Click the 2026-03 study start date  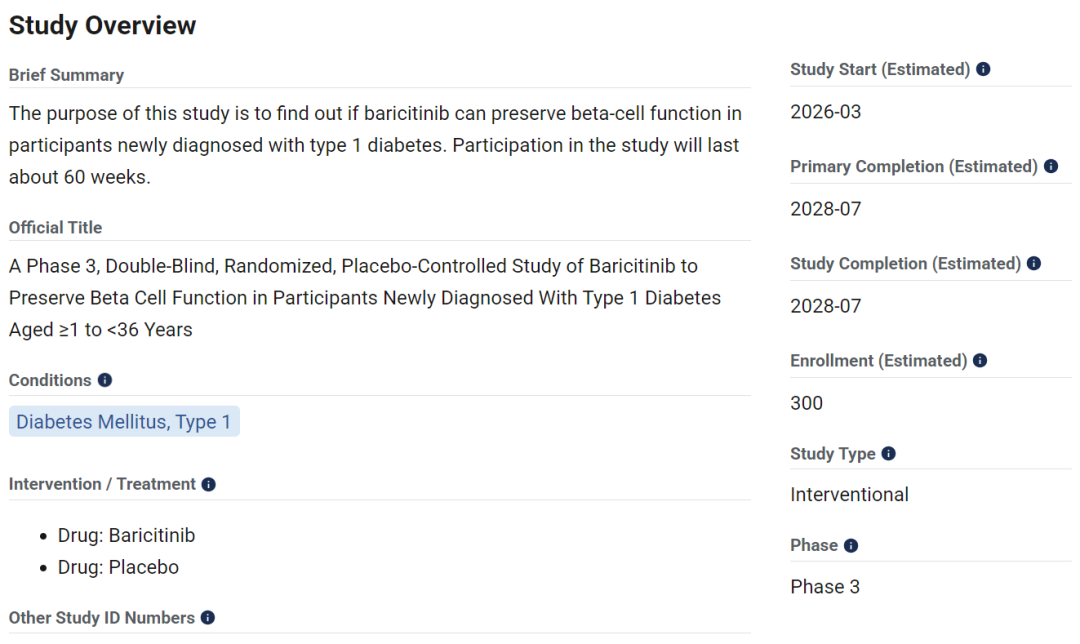click(825, 112)
